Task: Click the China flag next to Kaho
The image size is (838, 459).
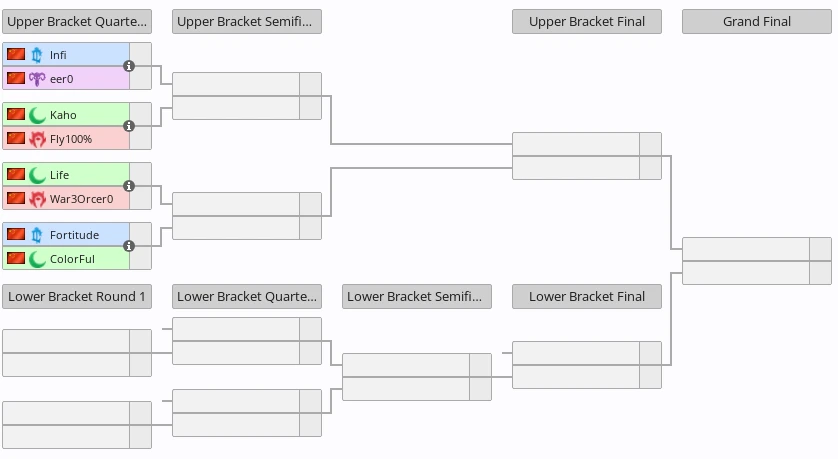Action: click(x=15, y=114)
